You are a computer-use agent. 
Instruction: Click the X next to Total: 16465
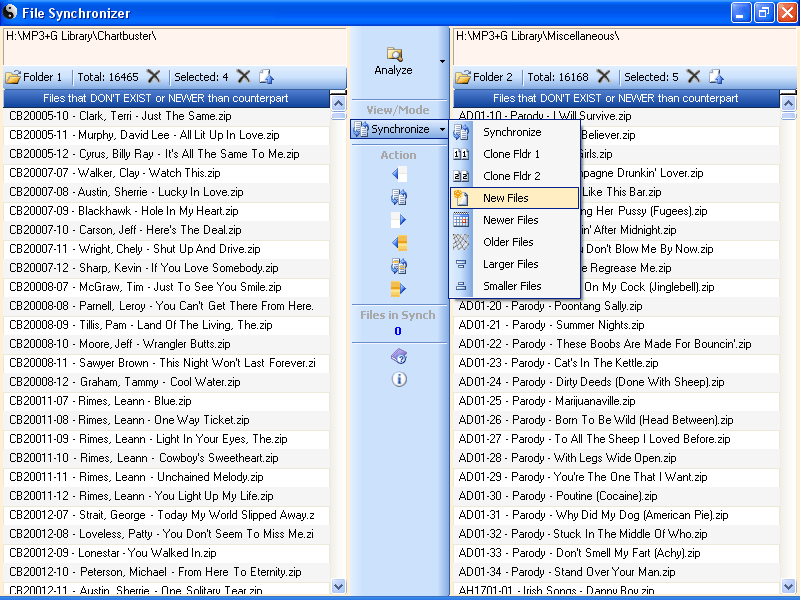pyautogui.click(x=153, y=77)
